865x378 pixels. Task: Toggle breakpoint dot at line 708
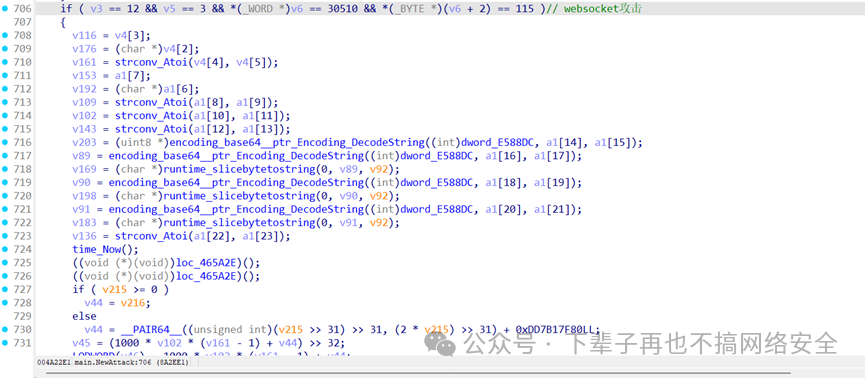tap(5, 35)
